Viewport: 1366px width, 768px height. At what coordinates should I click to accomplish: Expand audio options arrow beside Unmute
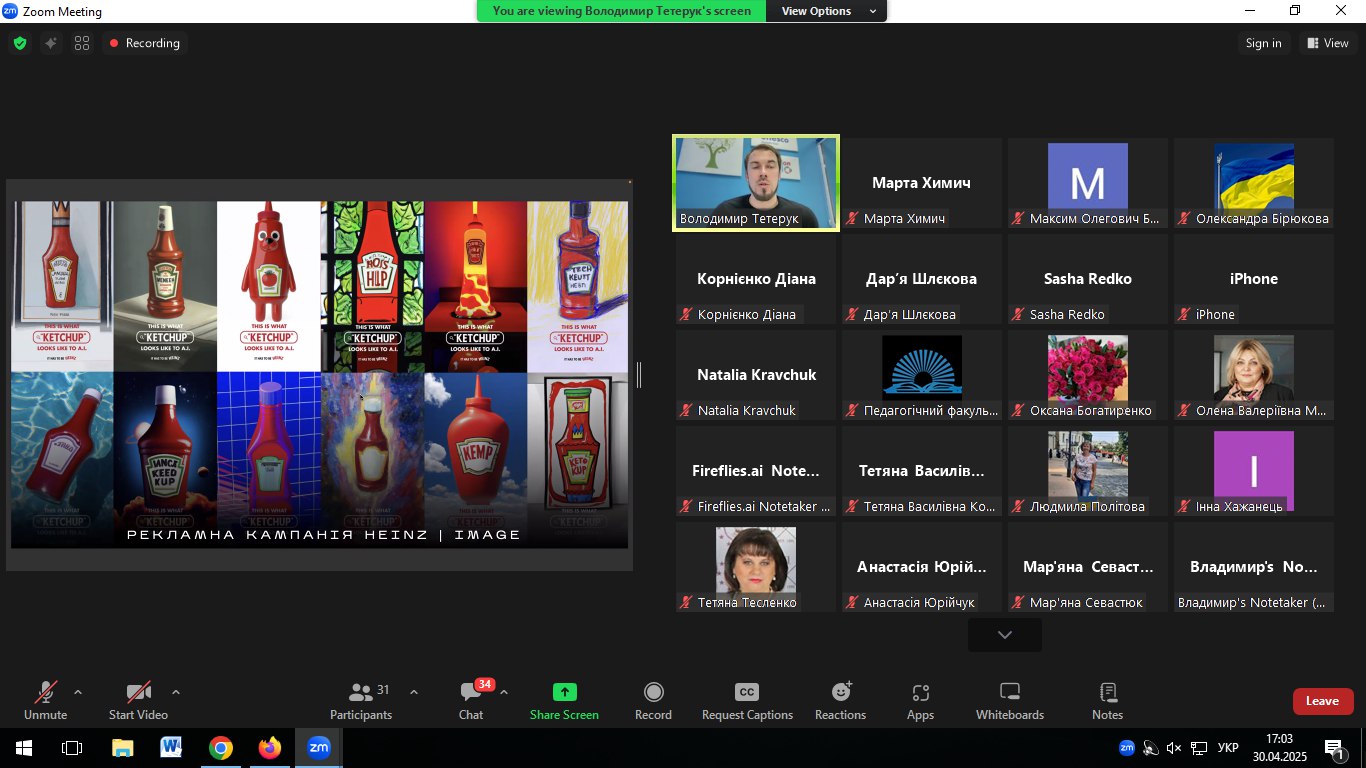78,692
